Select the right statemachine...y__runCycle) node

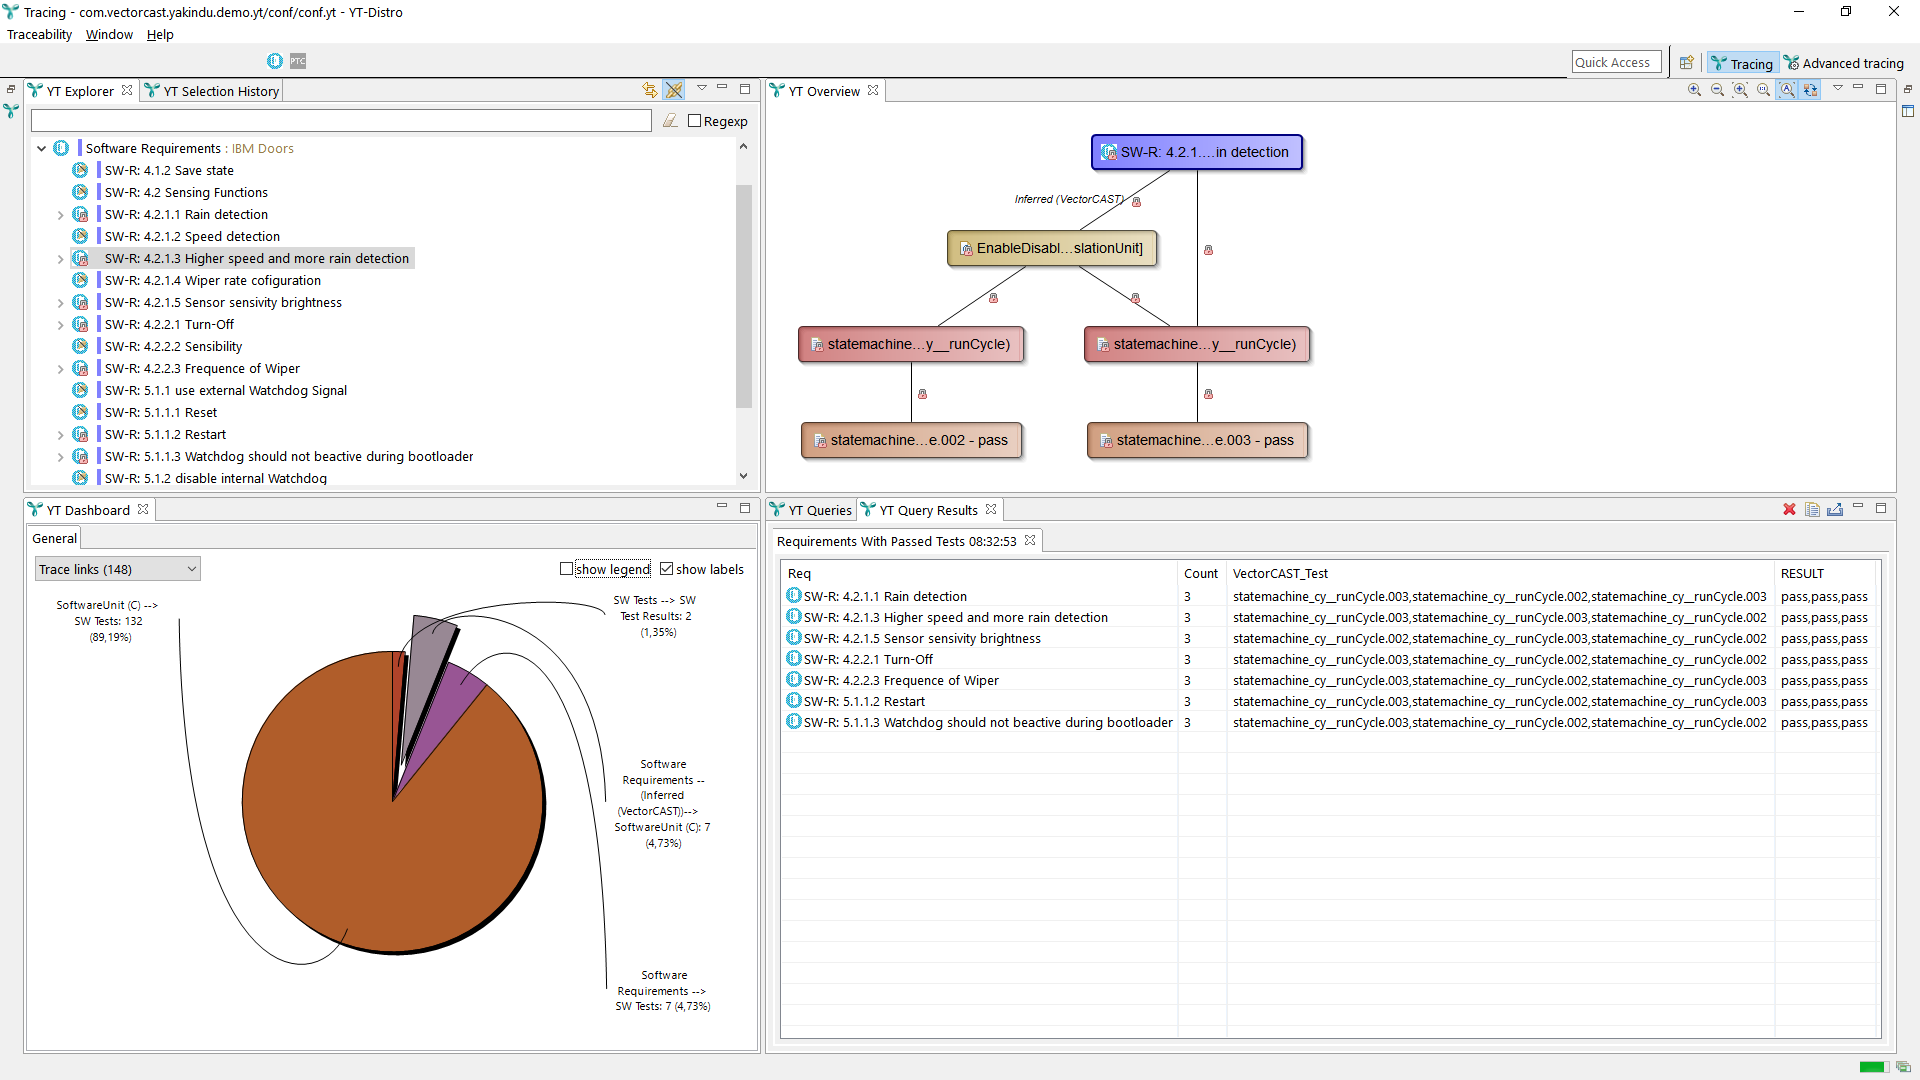point(1197,344)
